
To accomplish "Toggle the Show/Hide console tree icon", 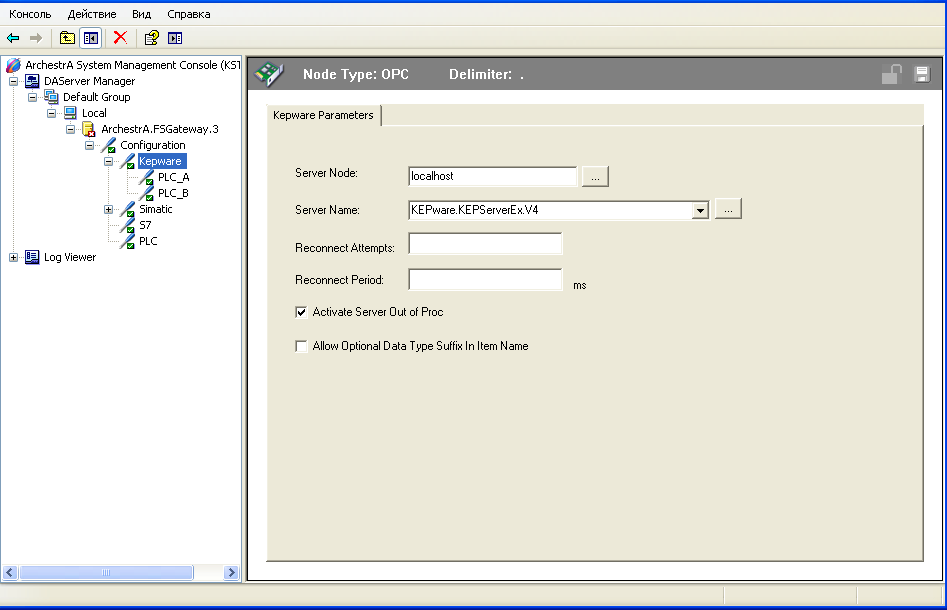I will 91,38.
